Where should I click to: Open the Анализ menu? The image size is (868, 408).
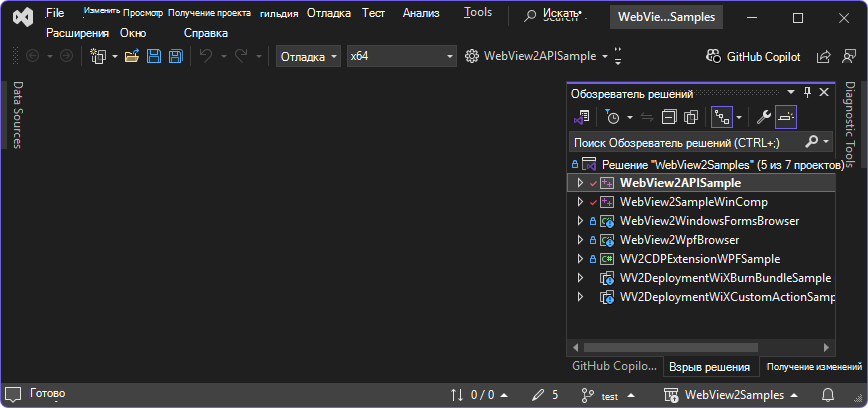(x=421, y=13)
